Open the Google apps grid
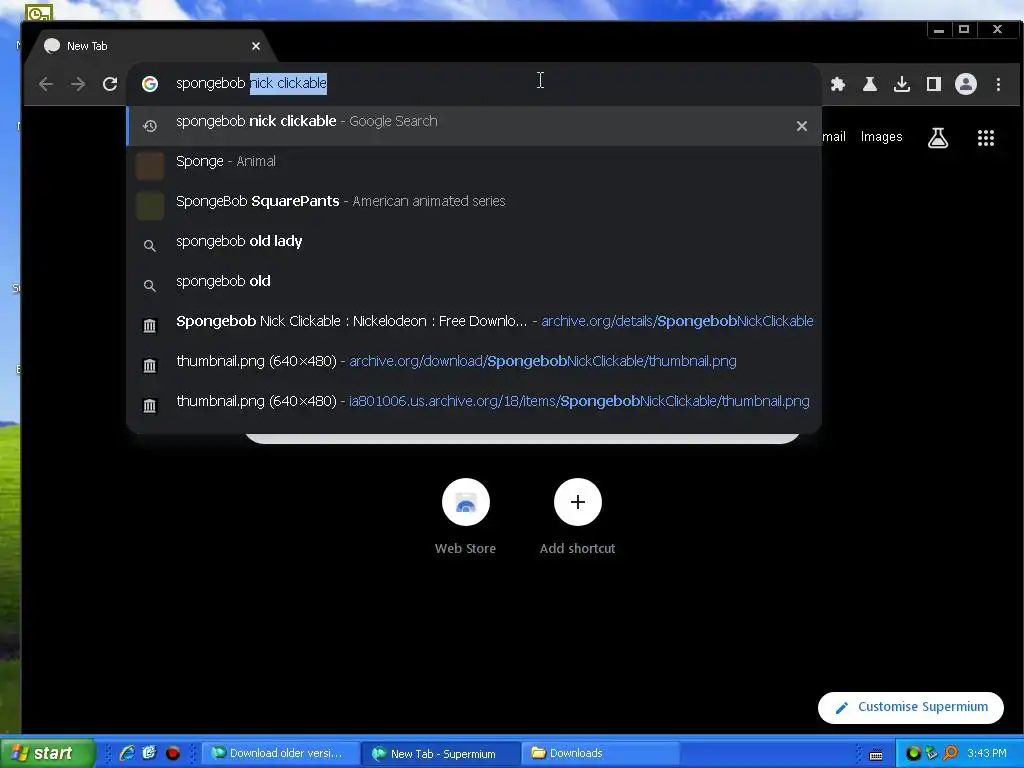This screenshot has height=768, width=1024. click(x=985, y=137)
